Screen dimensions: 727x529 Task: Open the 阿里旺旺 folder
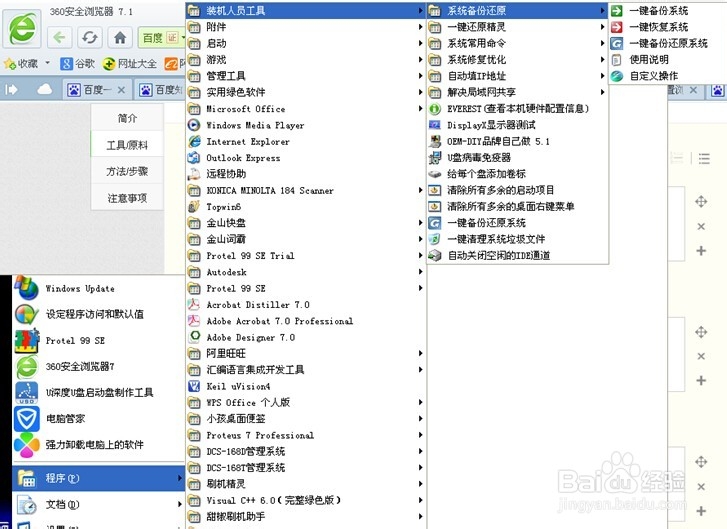tap(306, 353)
